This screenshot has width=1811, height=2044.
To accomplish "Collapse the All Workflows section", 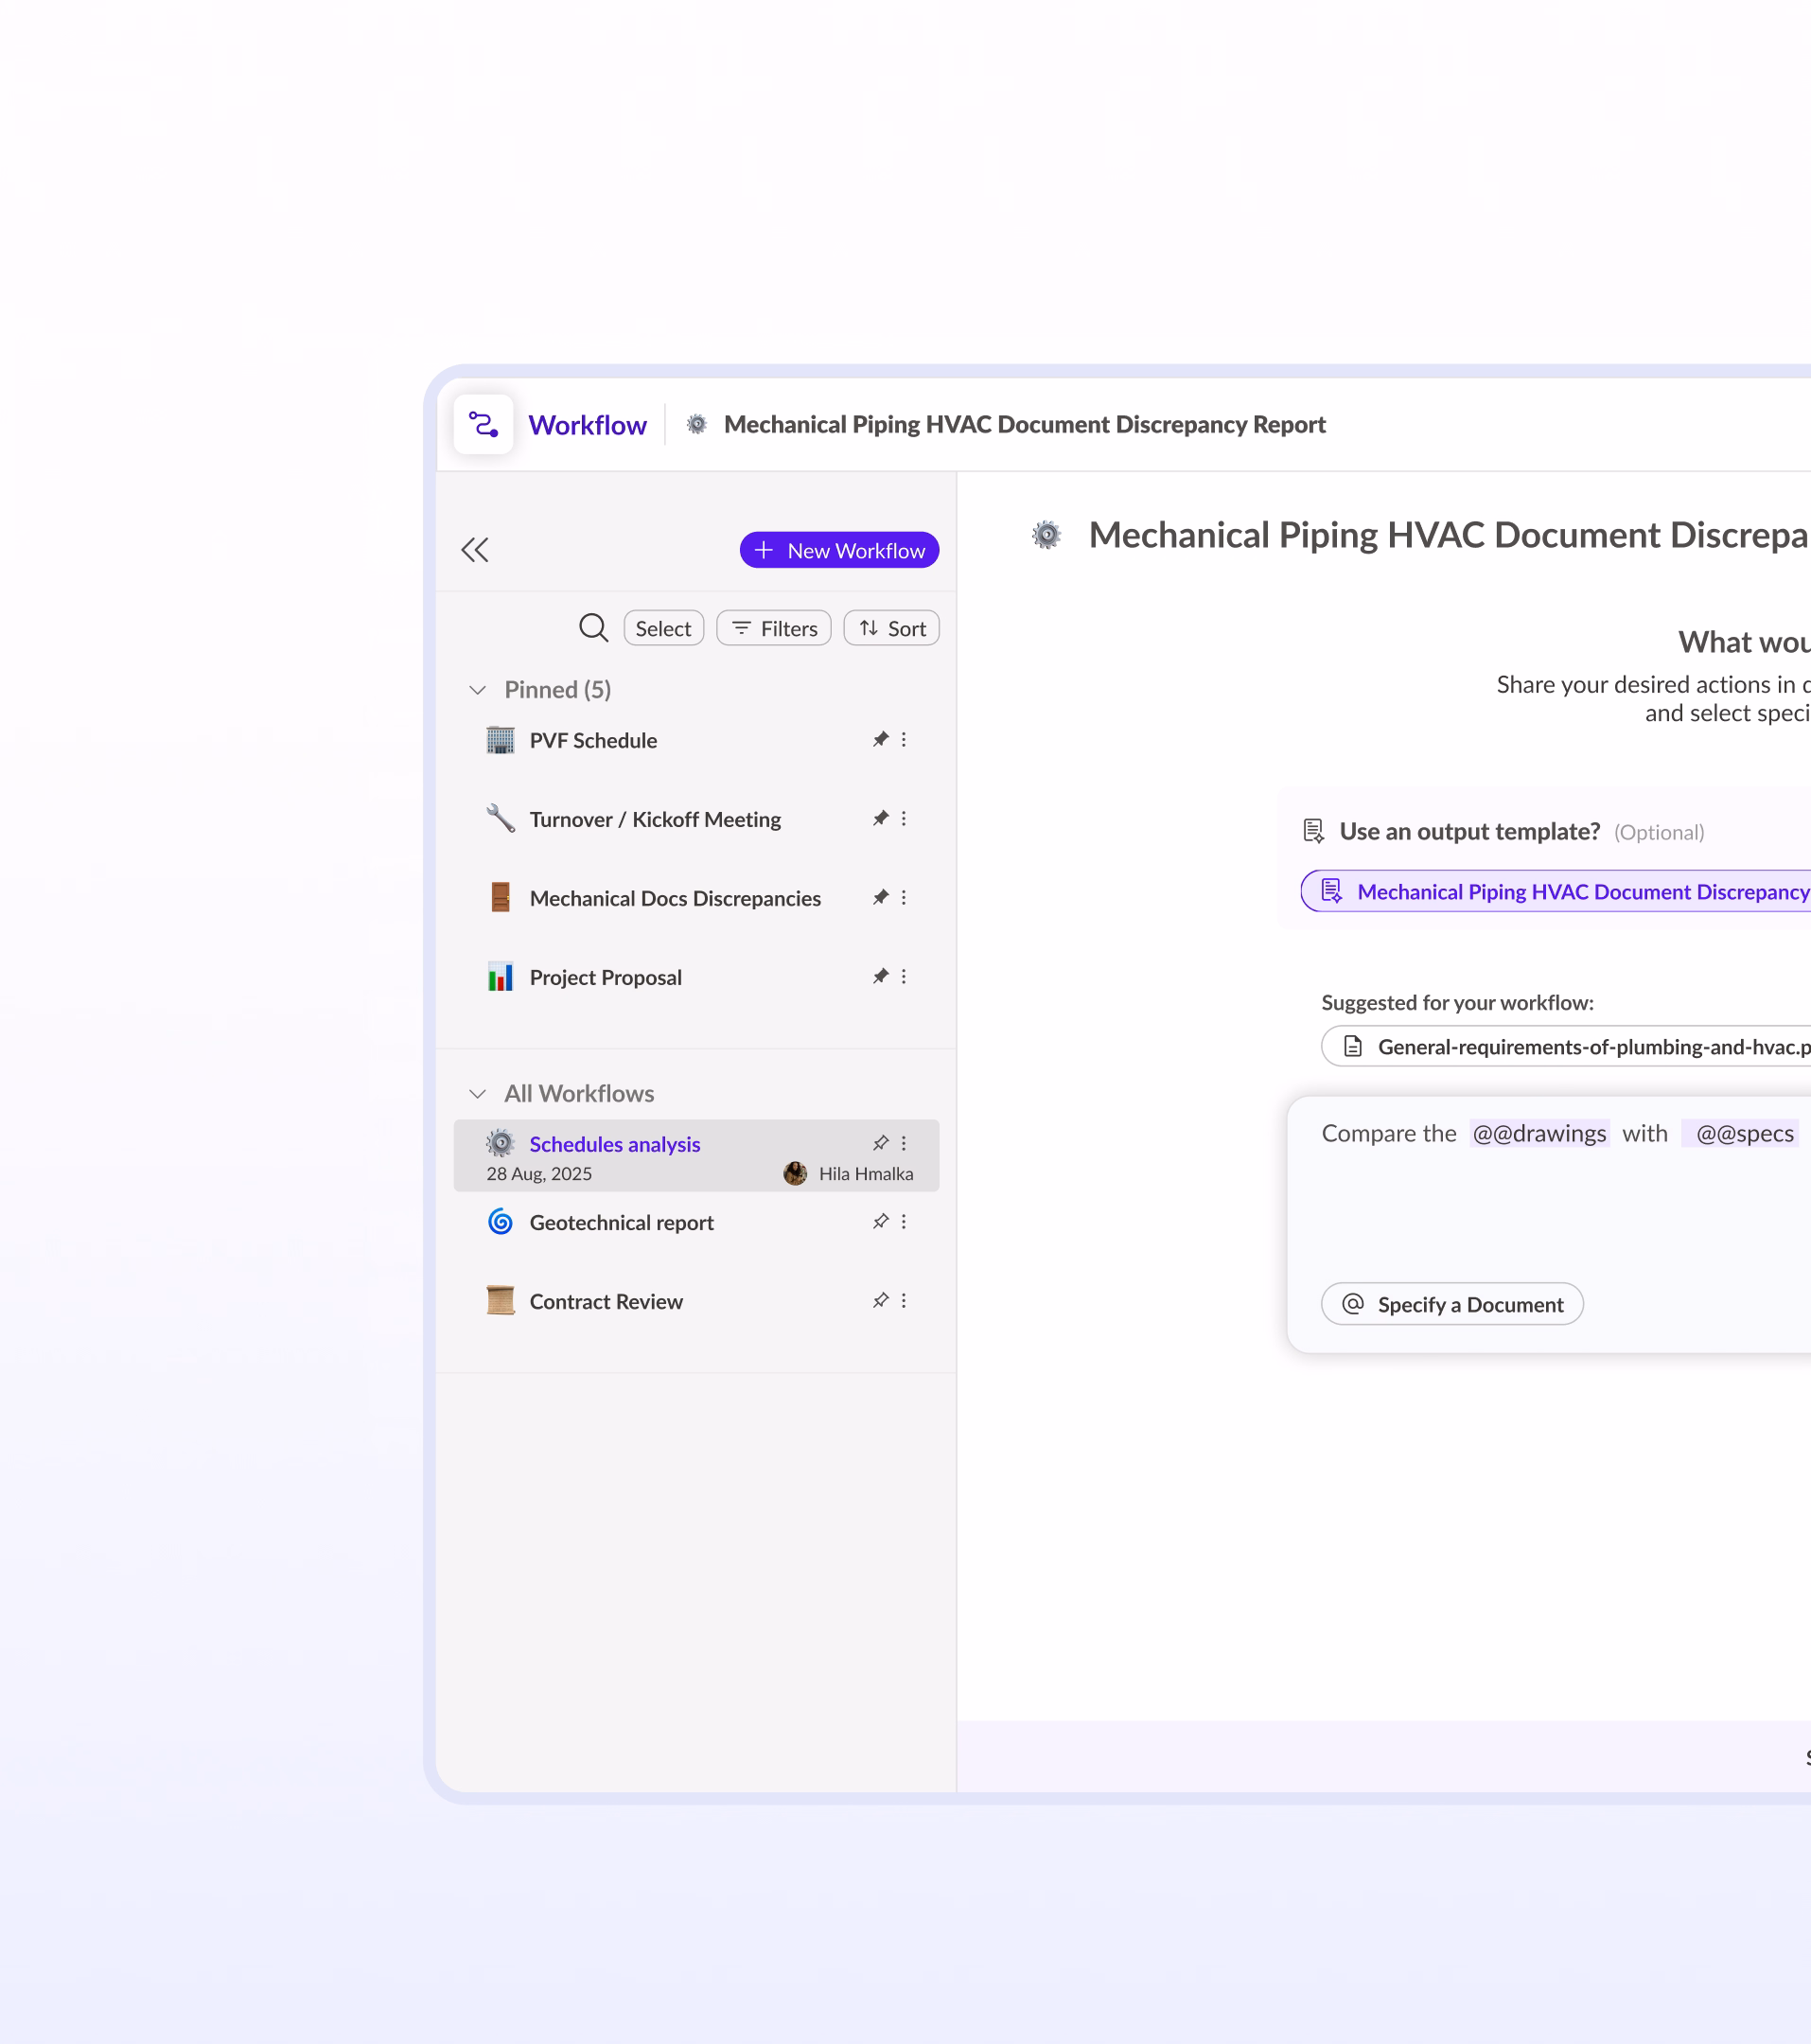I will point(478,1093).
